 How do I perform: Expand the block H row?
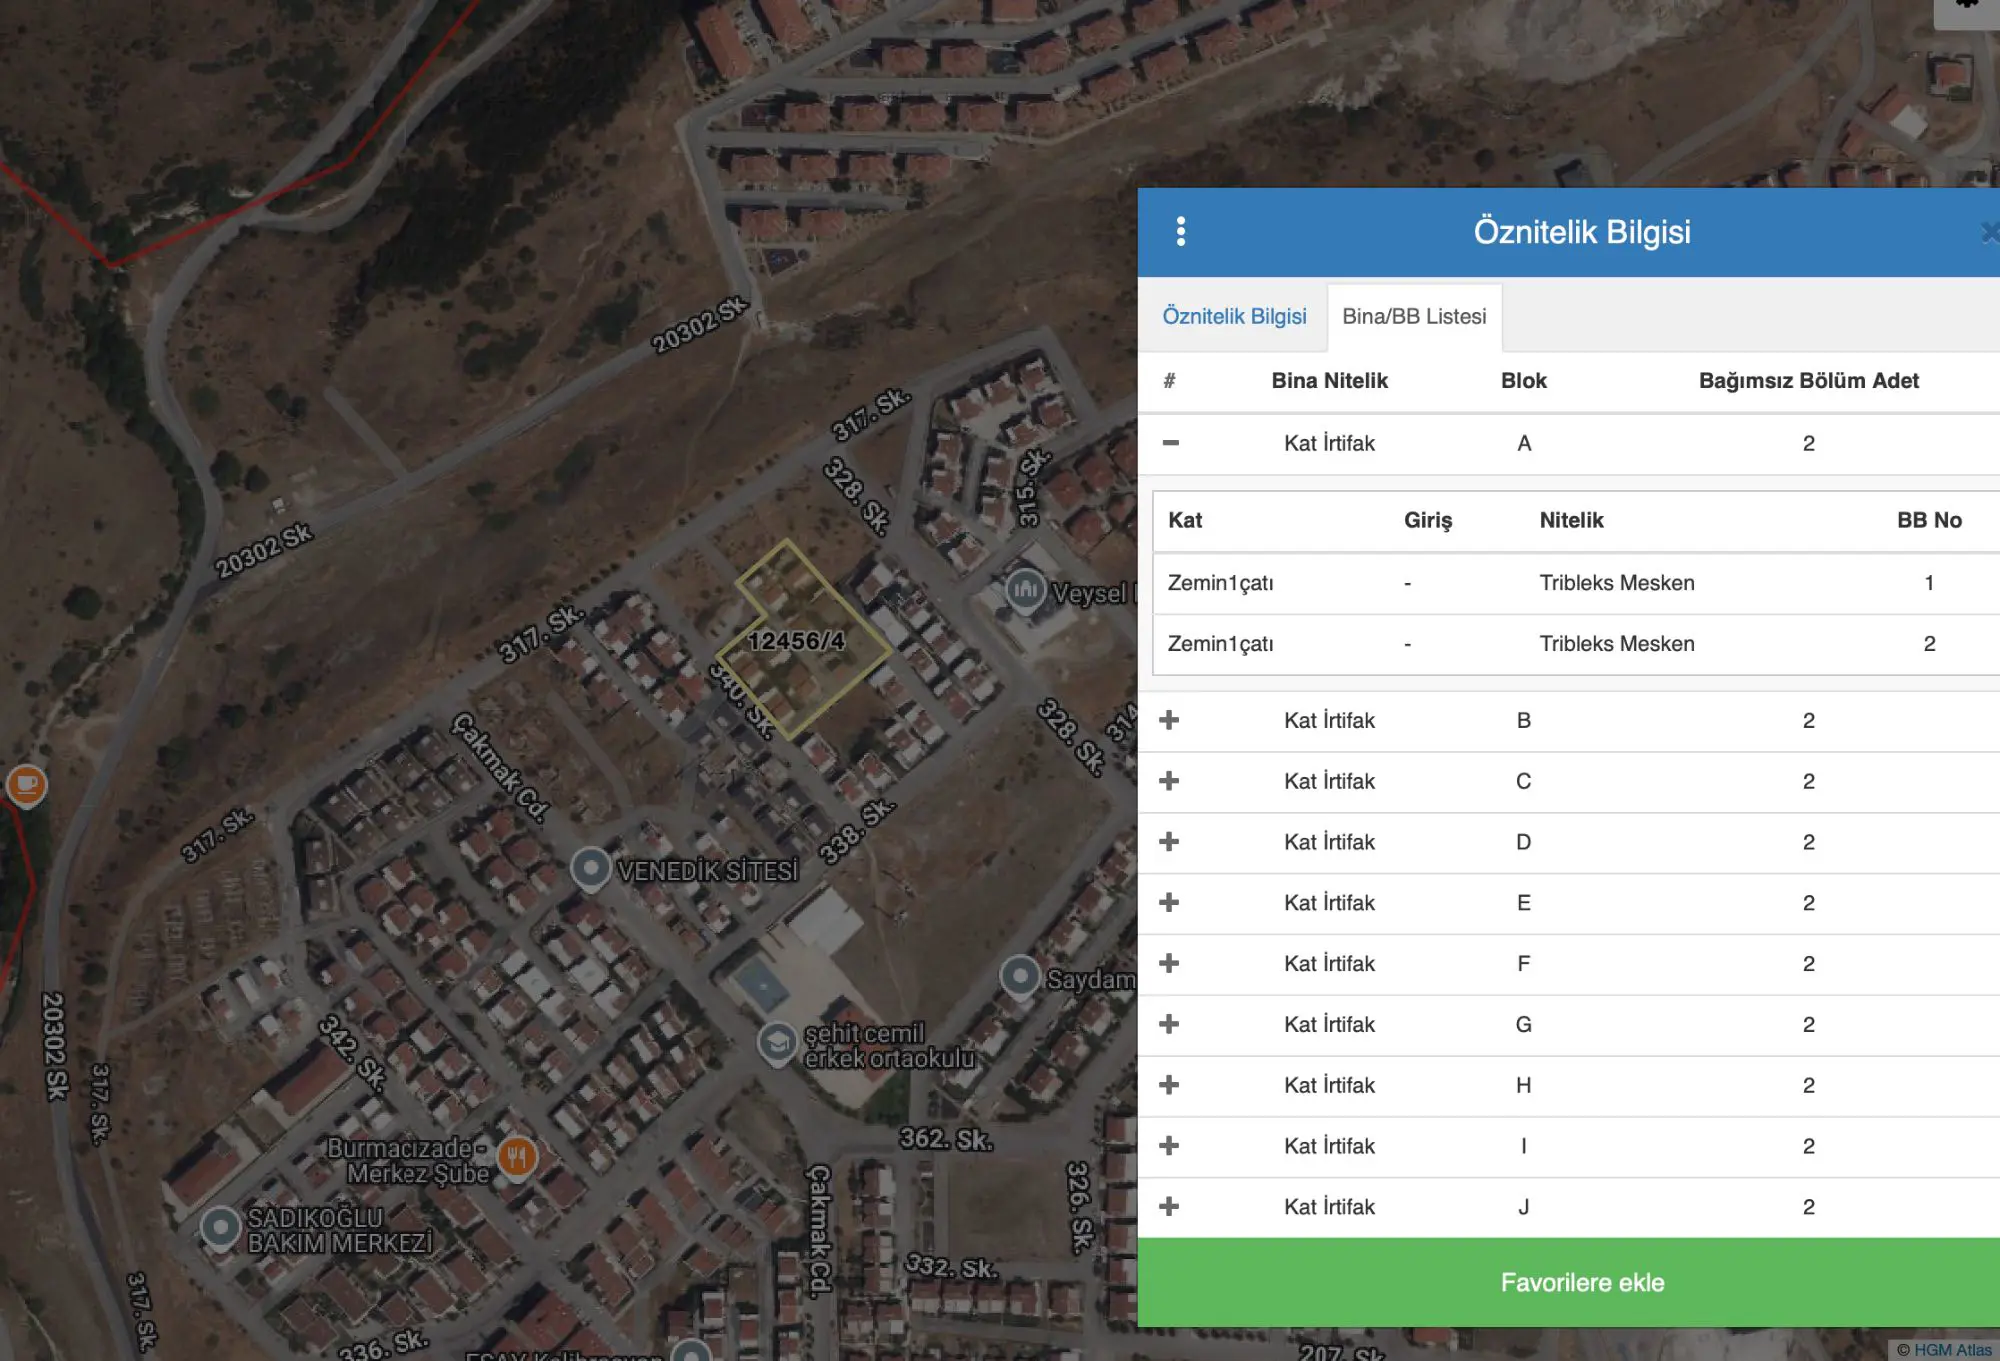coord(1169,1085)
